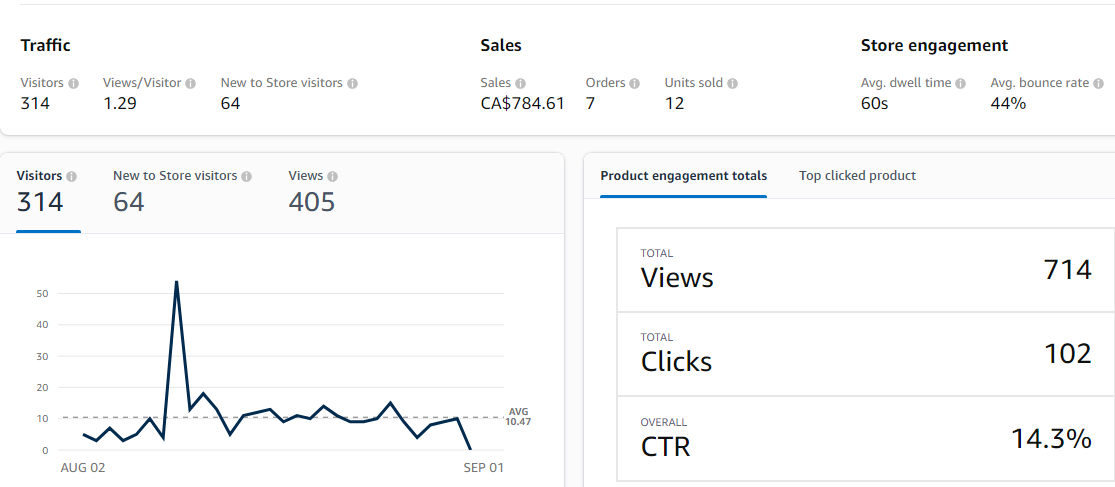Click info icon beside Sales amount label
Viewport: 1115px width, 487px height.
click(x=521, y=84)
